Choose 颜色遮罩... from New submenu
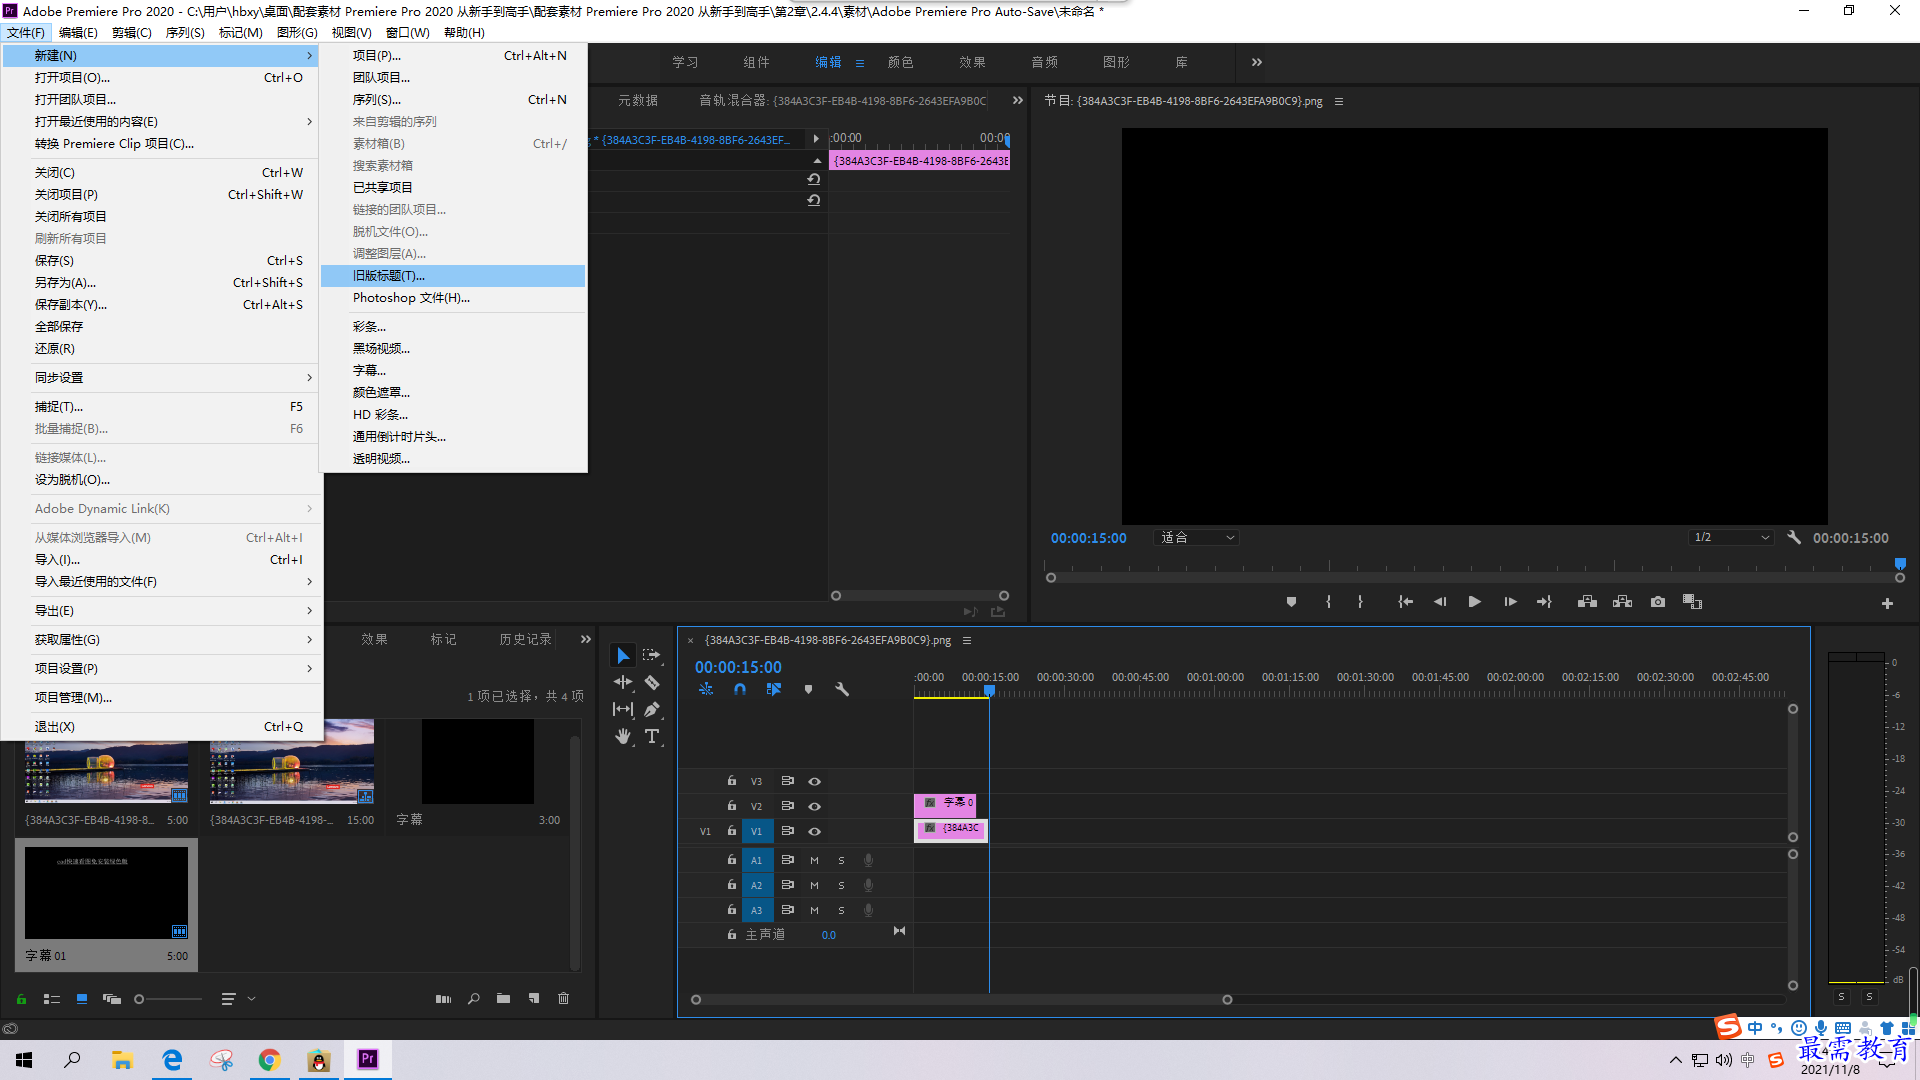The width and height of the screenshot is (1920, 1080). pyautogui.click(x=453, y=392)
